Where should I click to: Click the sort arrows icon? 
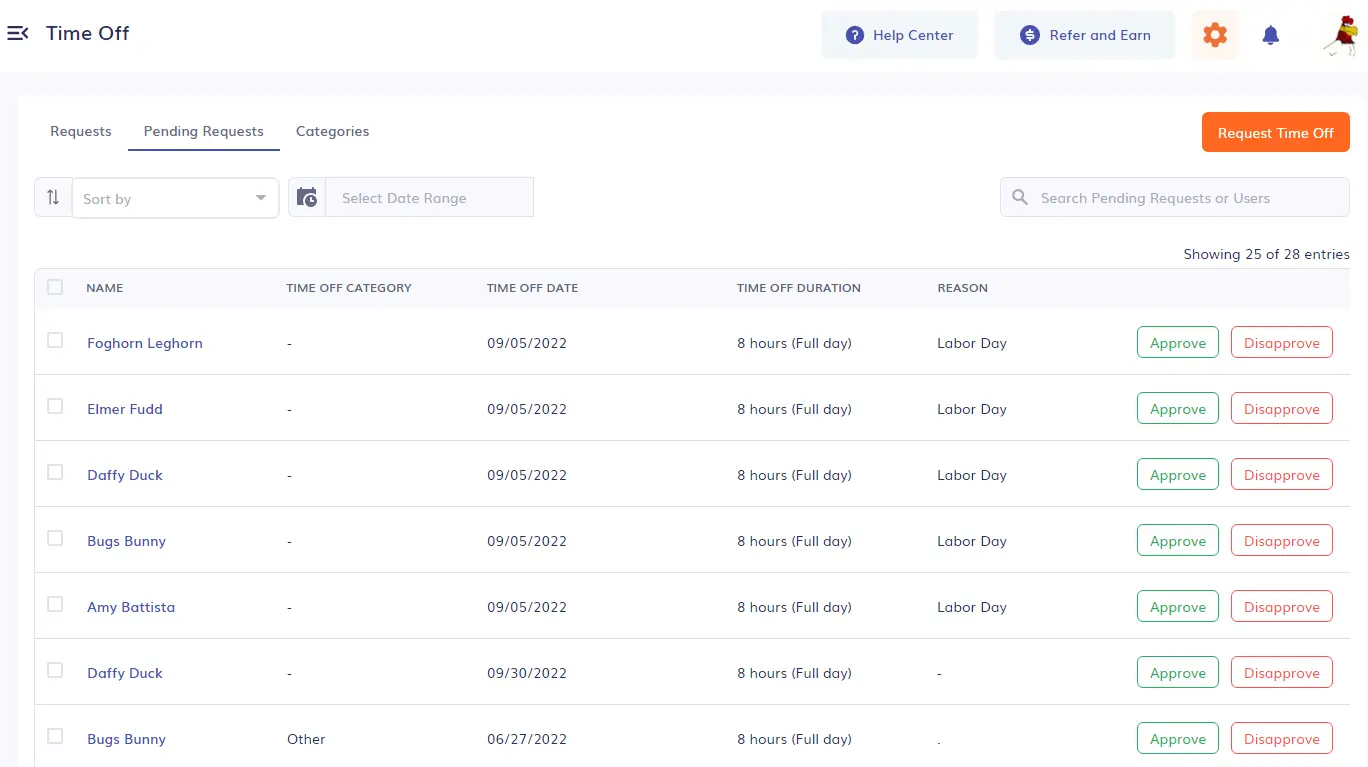53,197
